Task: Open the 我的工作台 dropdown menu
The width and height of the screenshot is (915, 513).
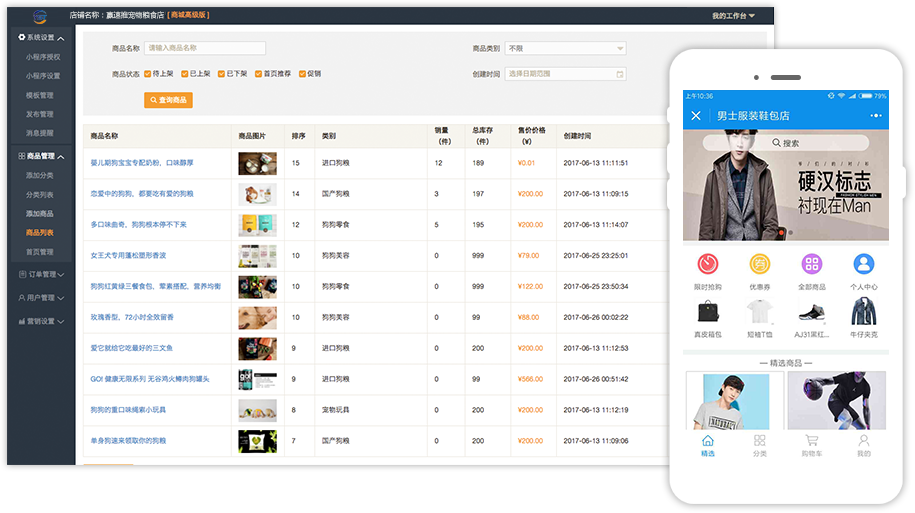Action: click(733, 16)
